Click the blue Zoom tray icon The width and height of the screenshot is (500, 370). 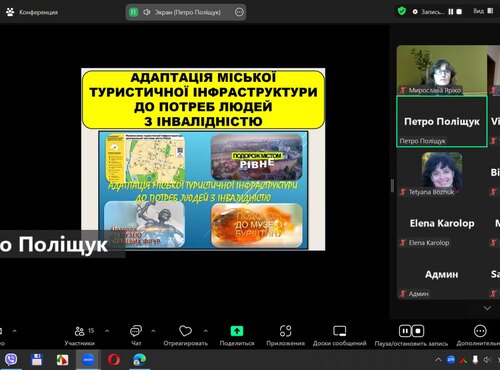click(x=451, y=360)
